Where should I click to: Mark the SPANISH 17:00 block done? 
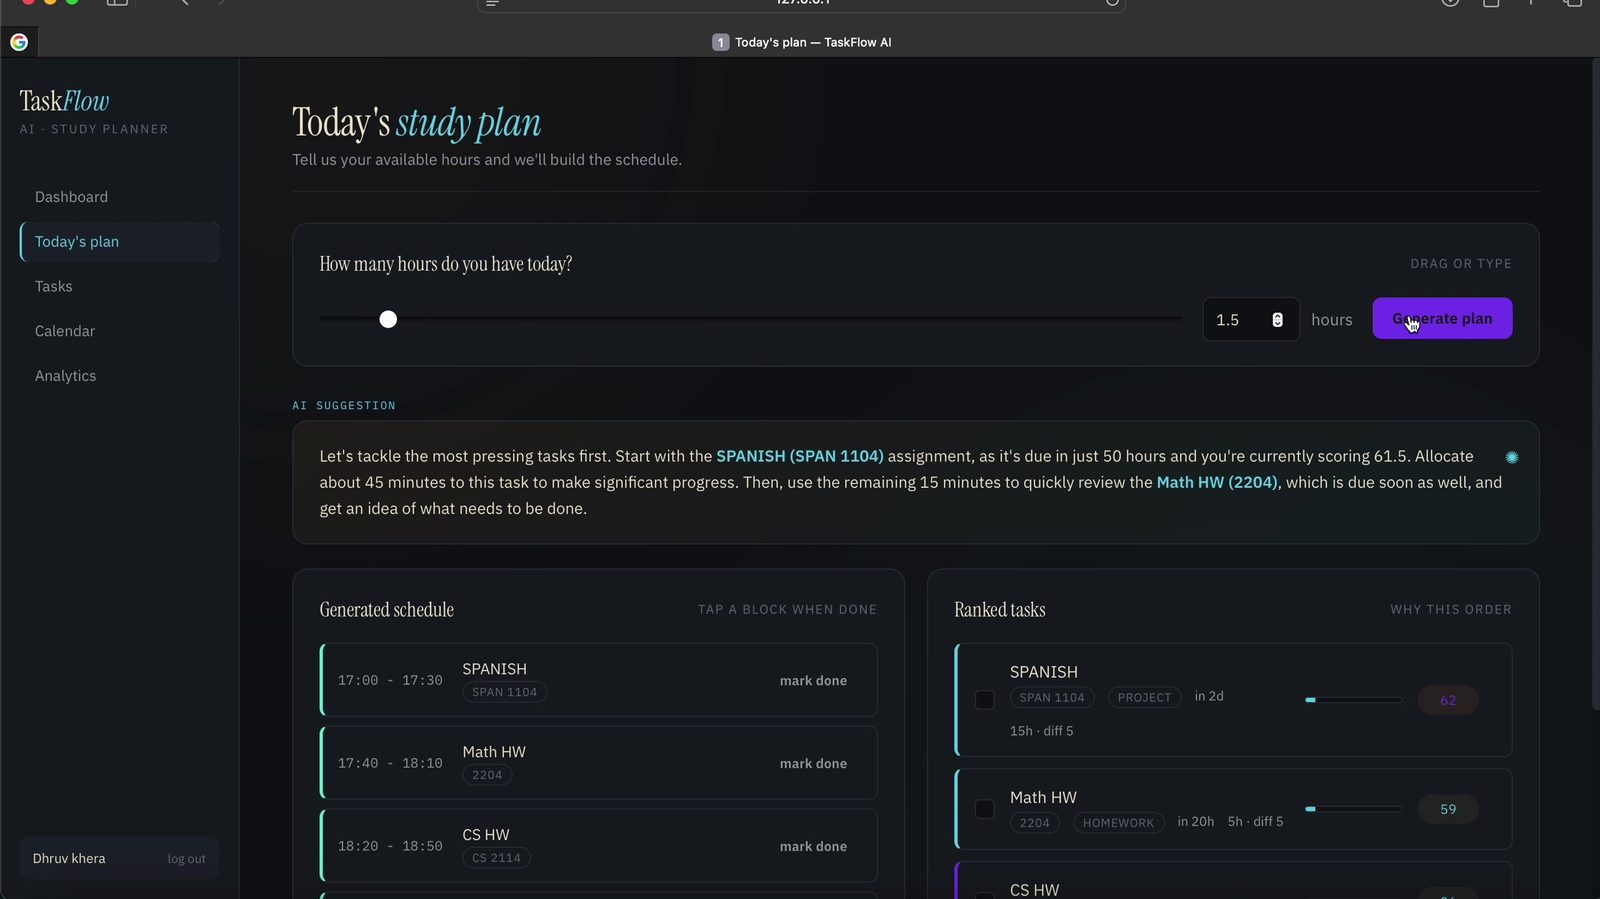813,681
